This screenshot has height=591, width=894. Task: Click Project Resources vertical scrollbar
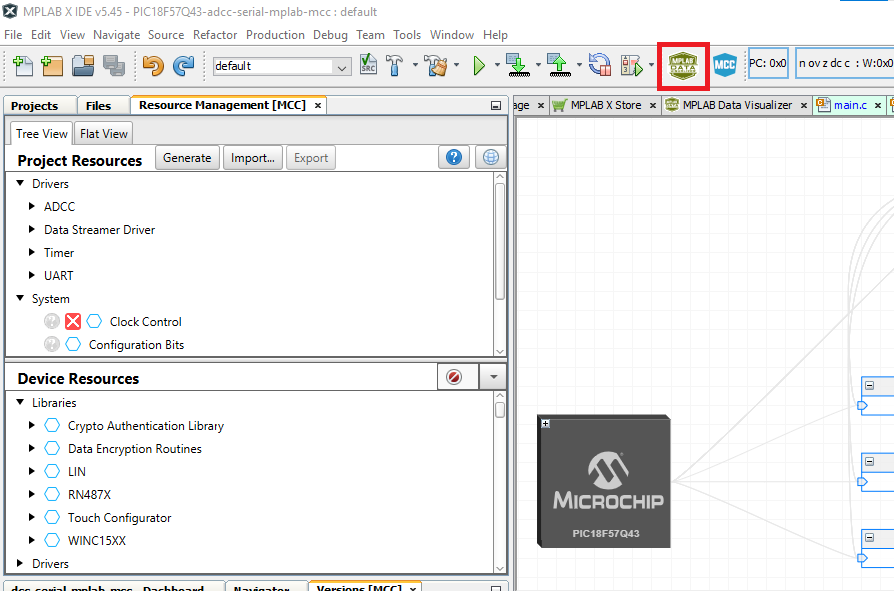pyautogui.click(x=500, y=241)
